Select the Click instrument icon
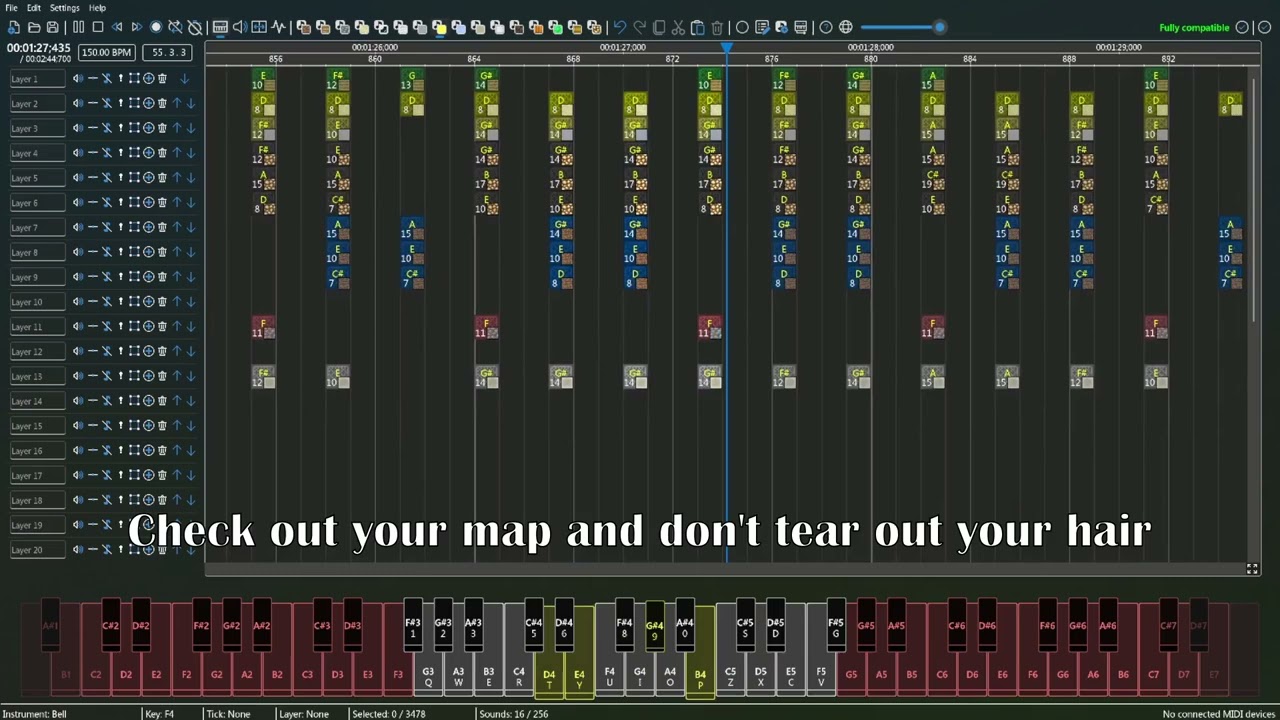Viewport: 1280px width, 720px height. [381, 27]
